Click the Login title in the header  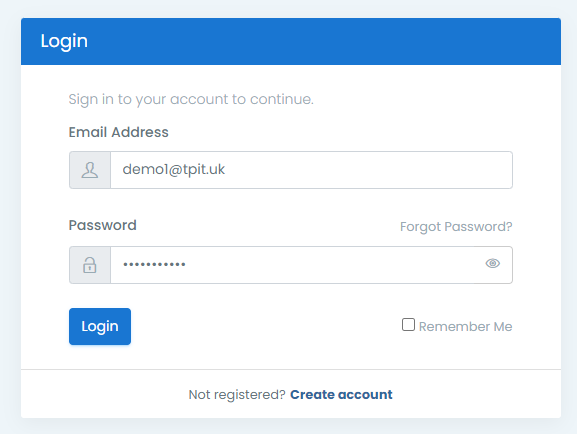coord(64,41)
